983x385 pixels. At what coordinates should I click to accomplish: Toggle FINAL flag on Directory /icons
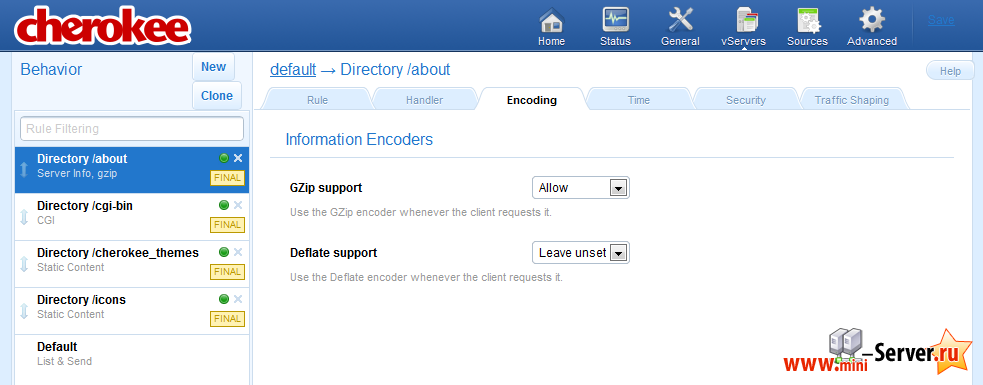pos(227,319)
